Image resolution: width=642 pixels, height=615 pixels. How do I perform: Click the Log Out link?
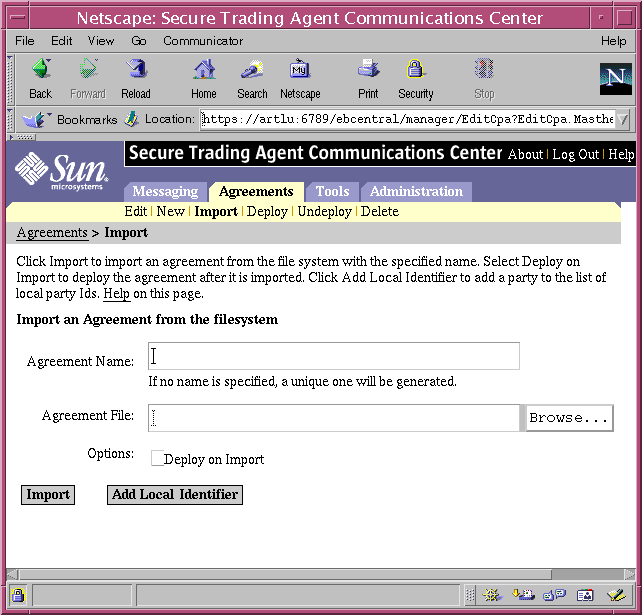tap(576, 154)
